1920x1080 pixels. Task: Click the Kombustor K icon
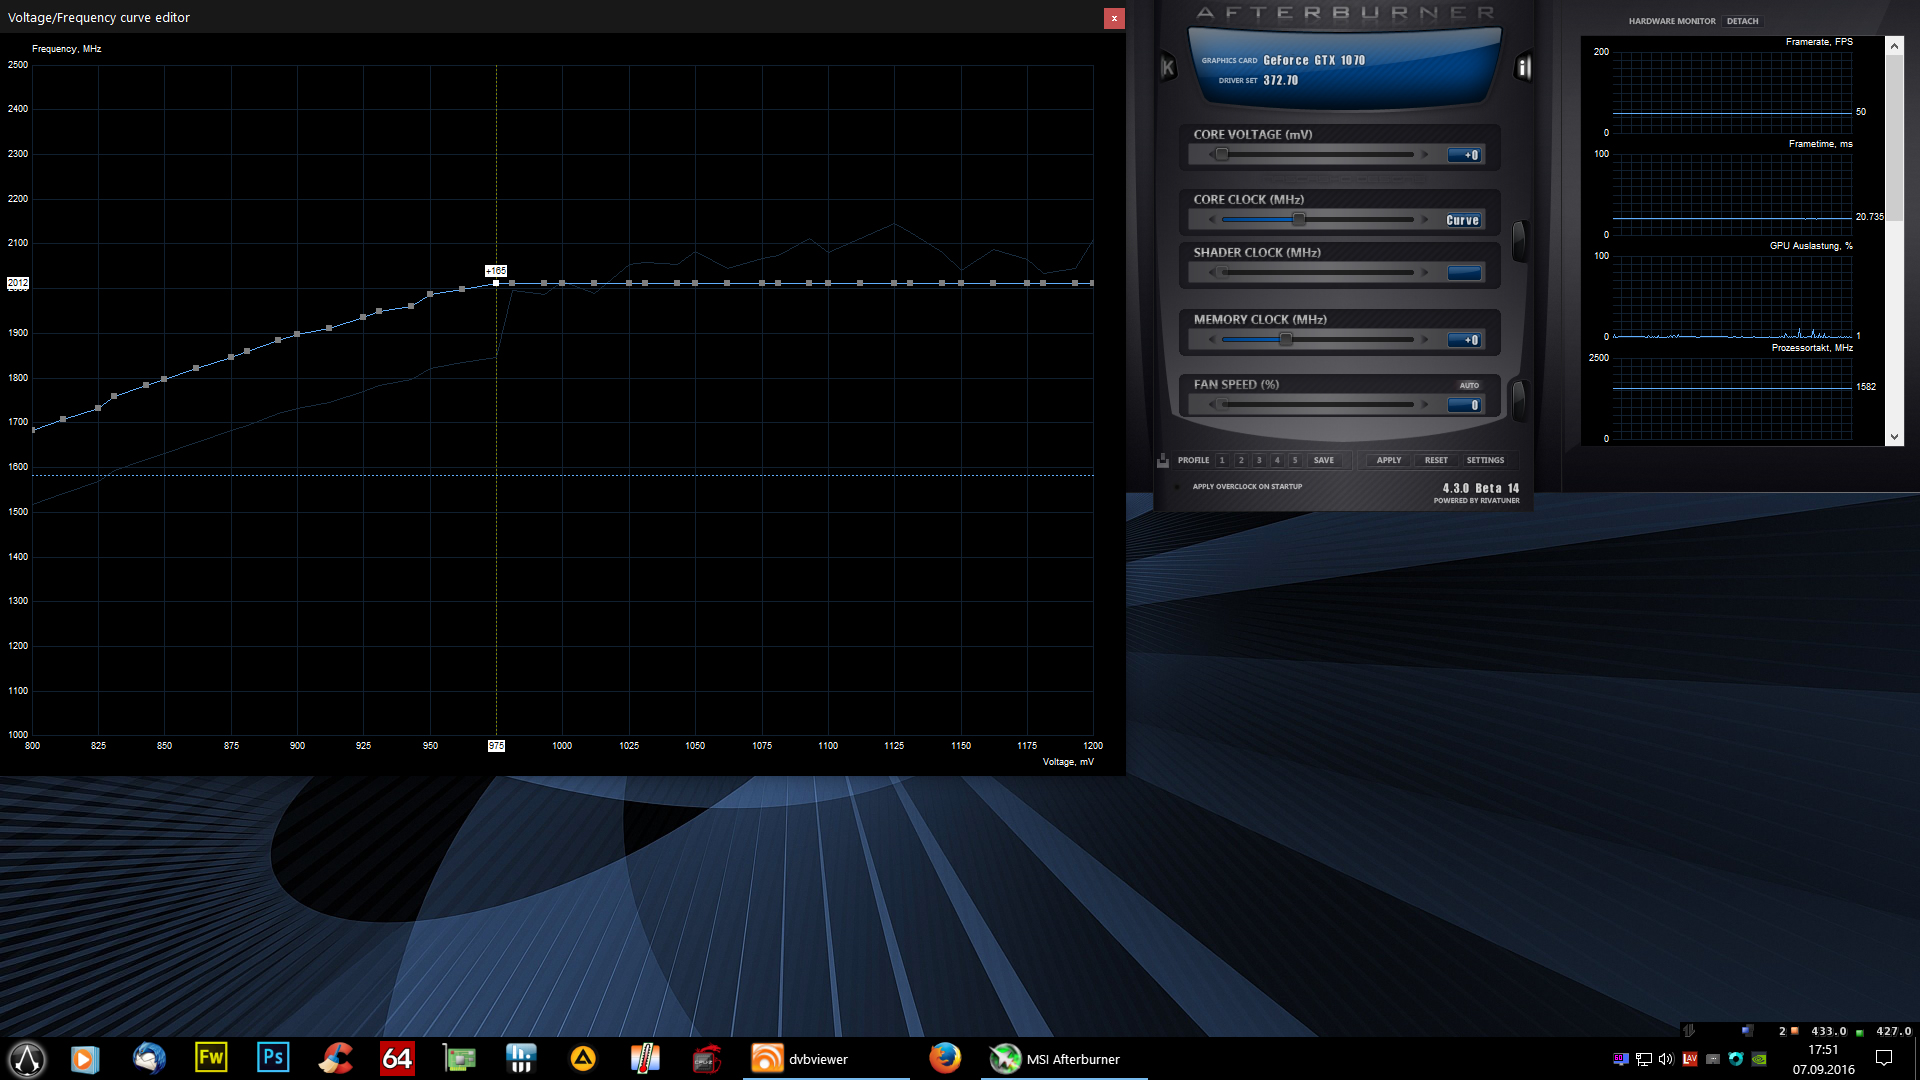(x=1167, y=68)
